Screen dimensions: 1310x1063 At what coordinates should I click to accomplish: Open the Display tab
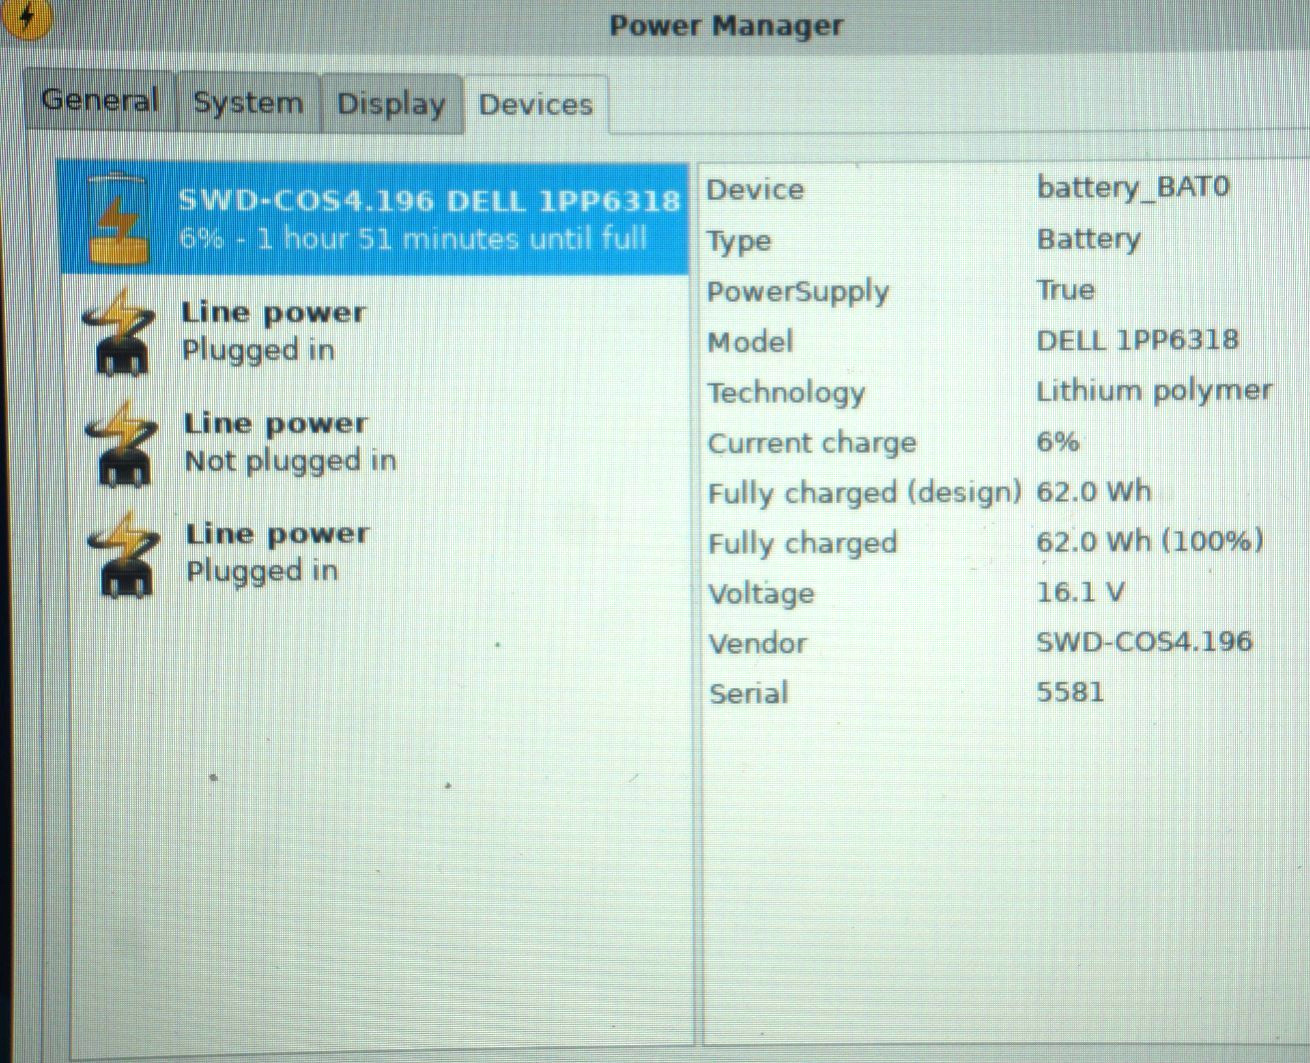pos(391,104)
